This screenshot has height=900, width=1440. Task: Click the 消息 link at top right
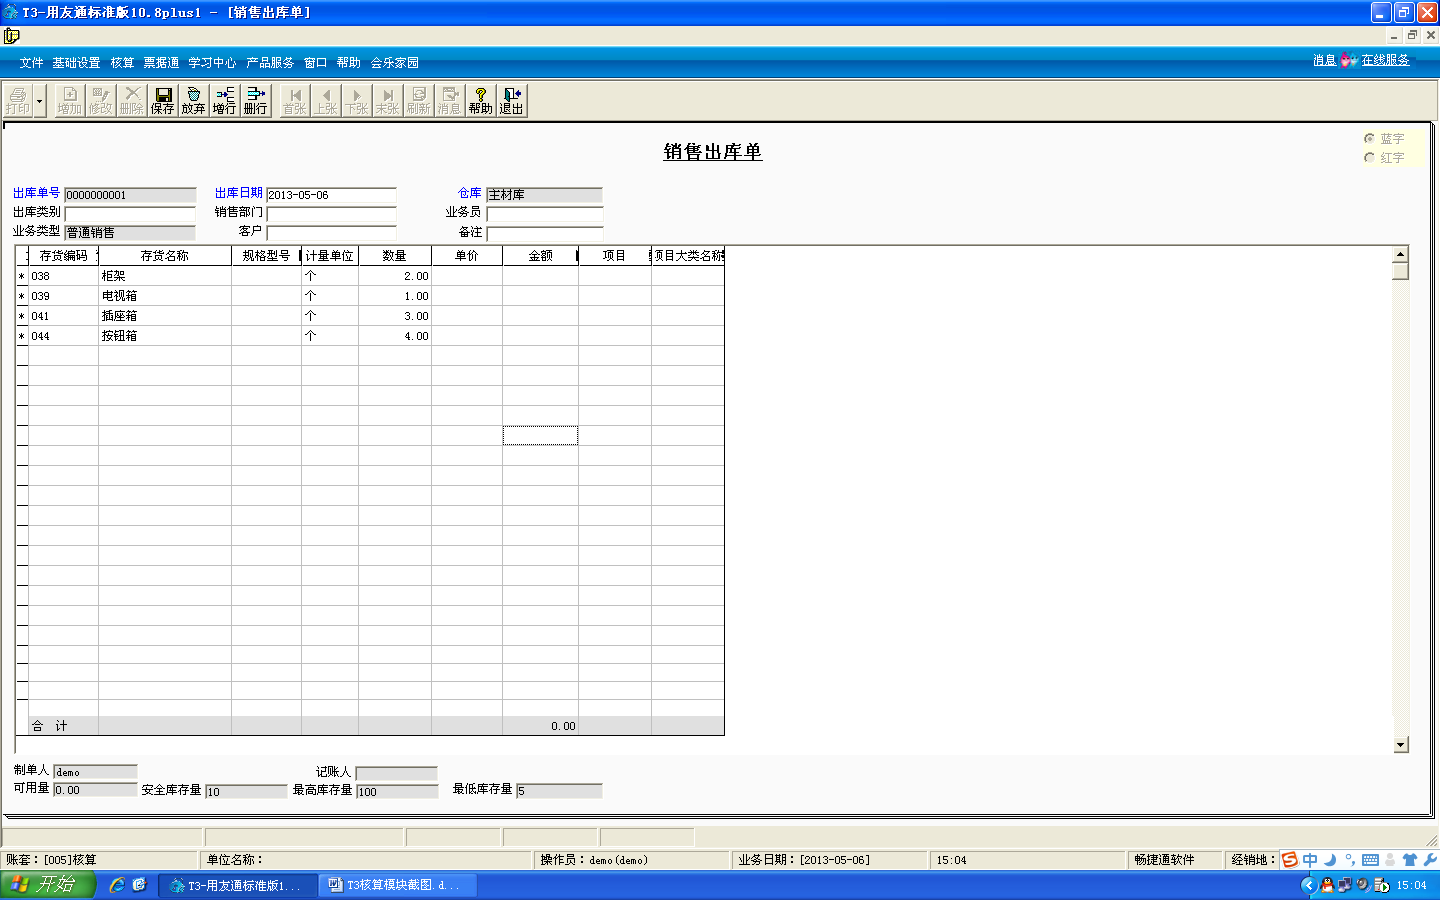click(1324, 60)
